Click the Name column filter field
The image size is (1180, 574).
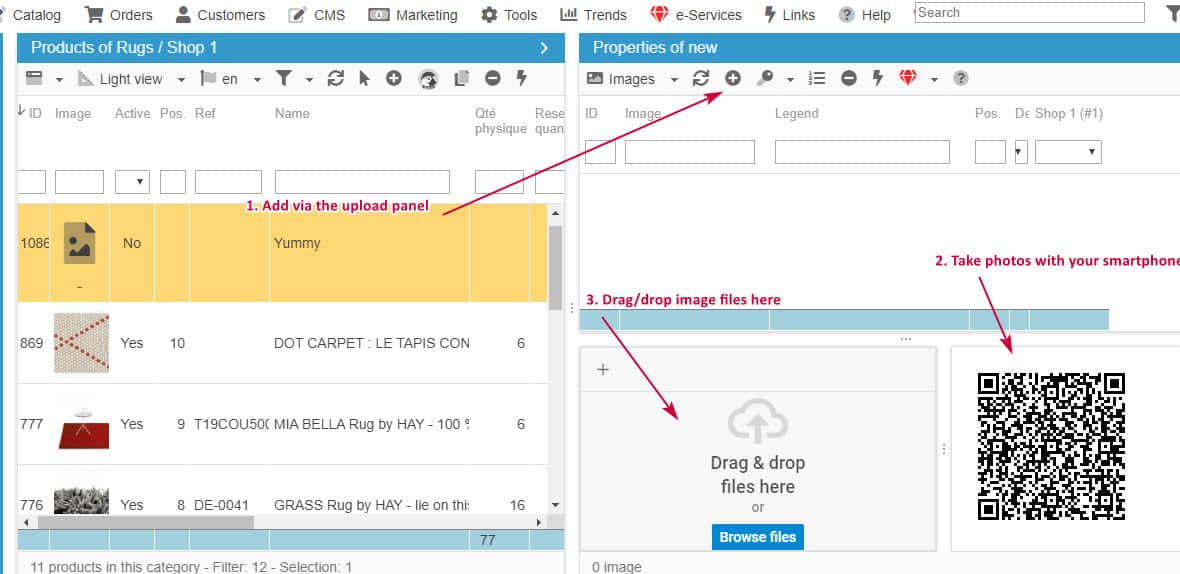pos(362,182)
